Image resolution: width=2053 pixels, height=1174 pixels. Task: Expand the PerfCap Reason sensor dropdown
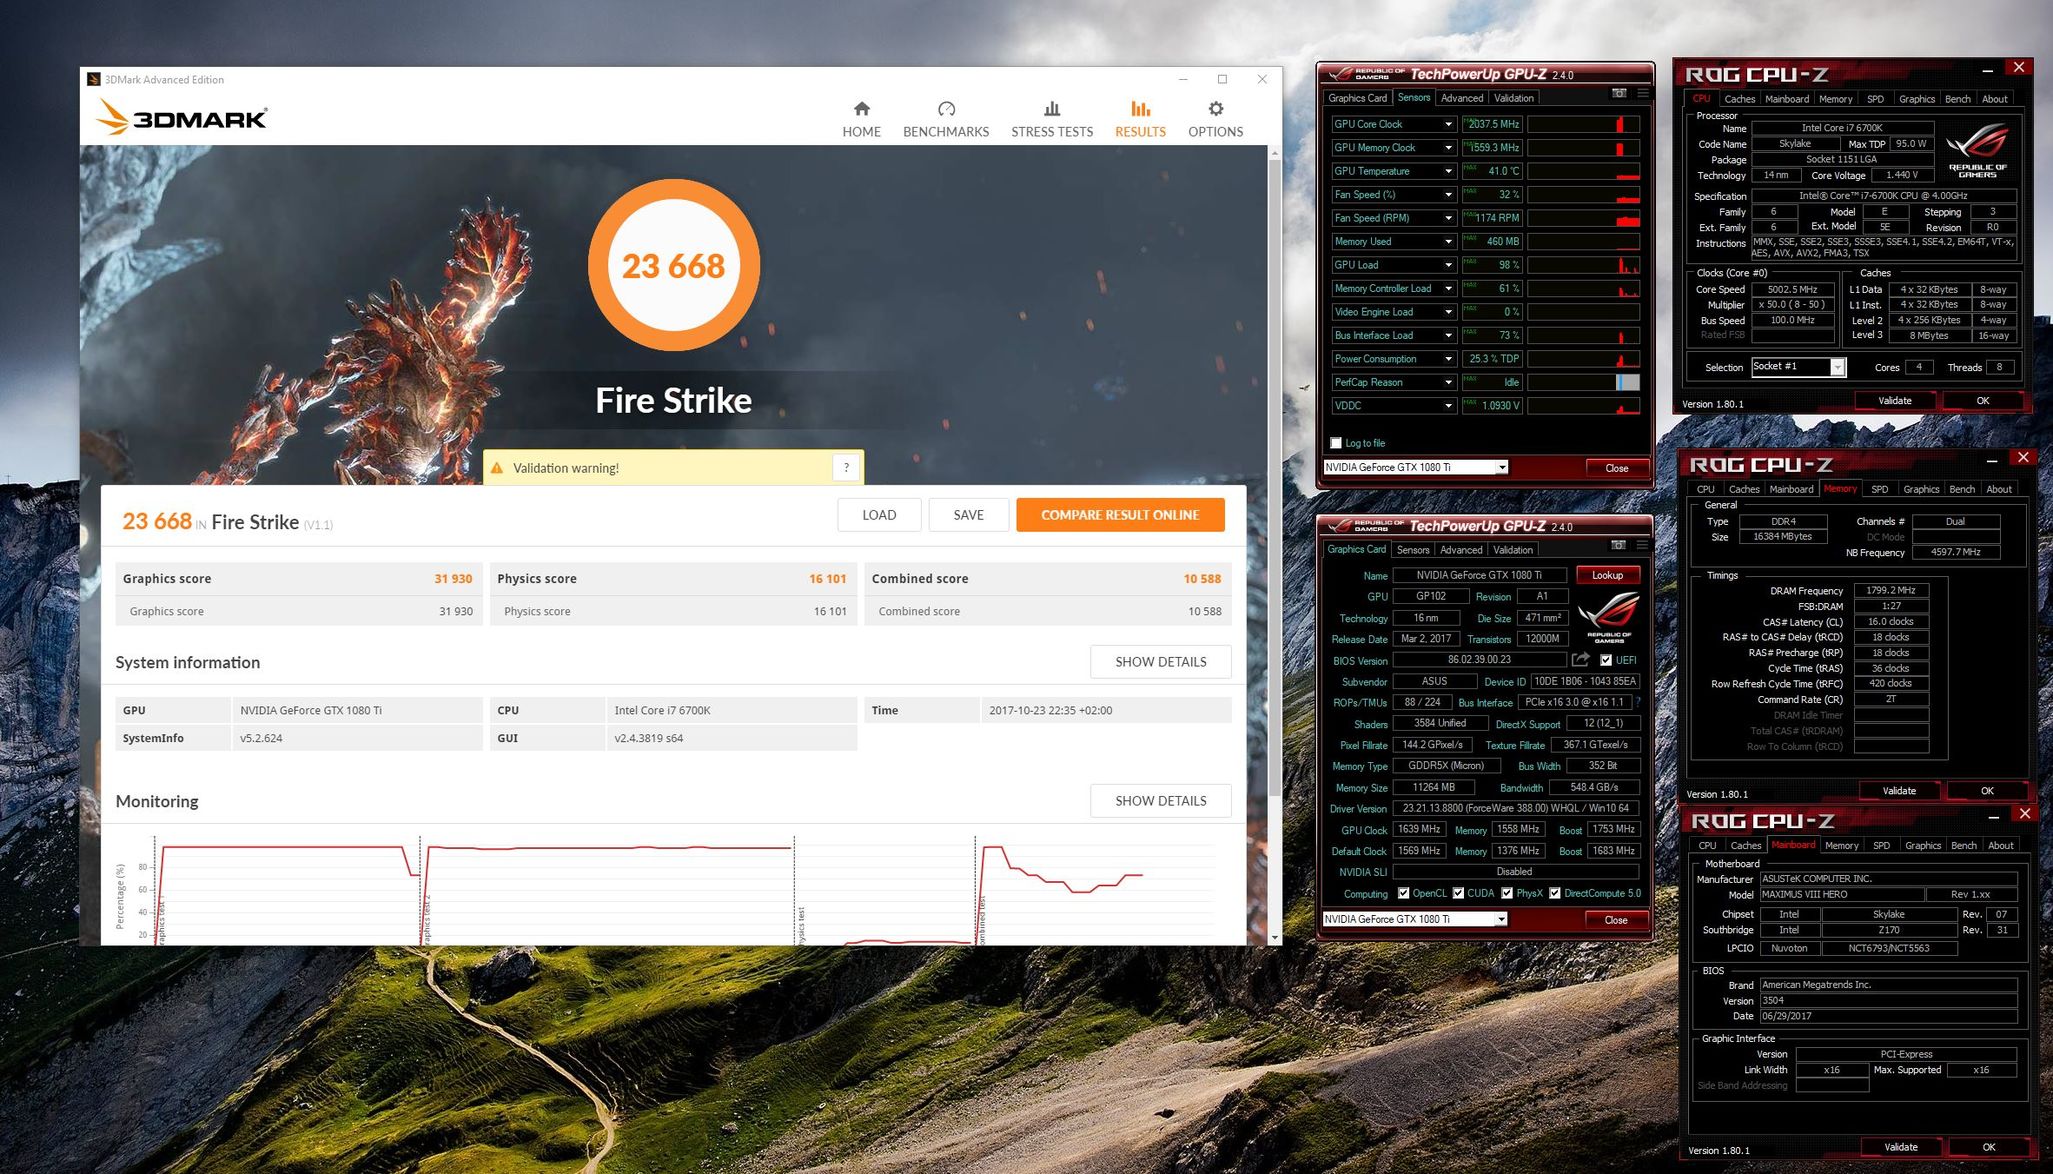[x=1447, y=382]
